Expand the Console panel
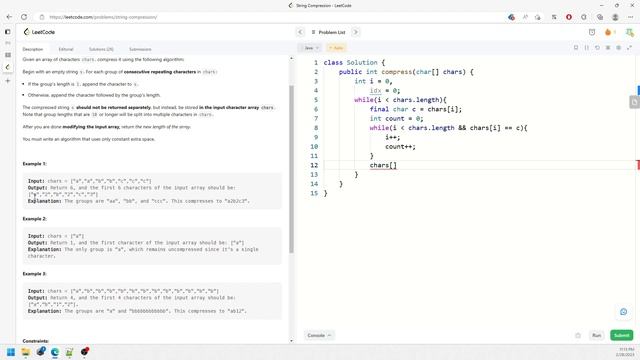 [x=319, y=336]
